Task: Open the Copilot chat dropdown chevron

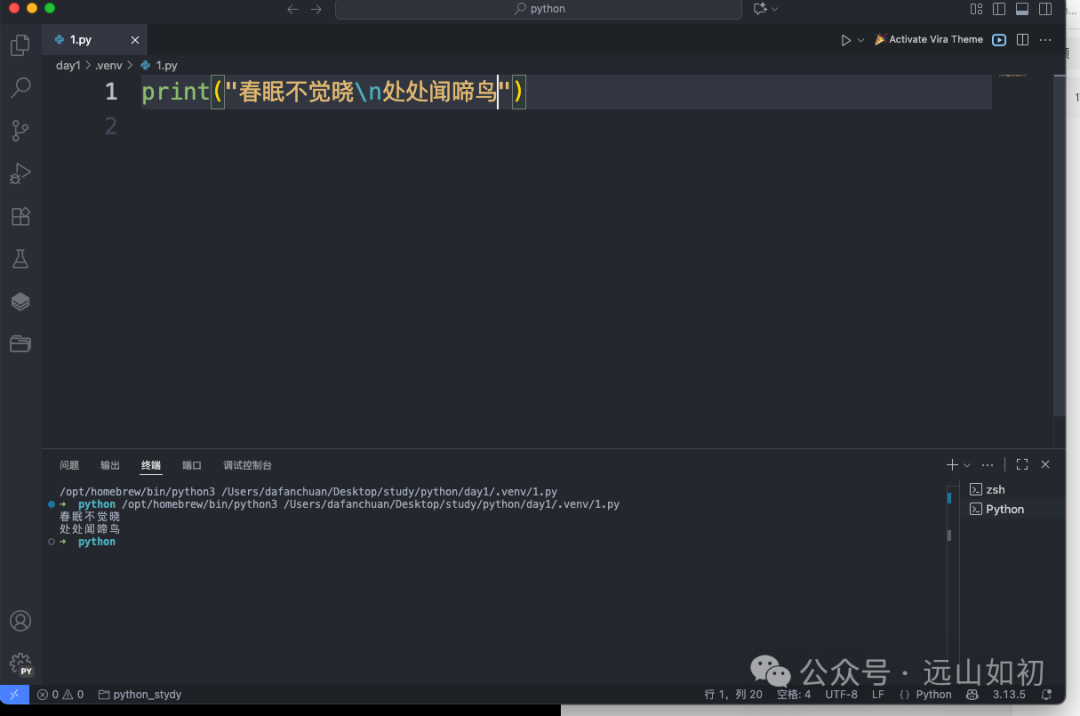Action: point(775,9)
